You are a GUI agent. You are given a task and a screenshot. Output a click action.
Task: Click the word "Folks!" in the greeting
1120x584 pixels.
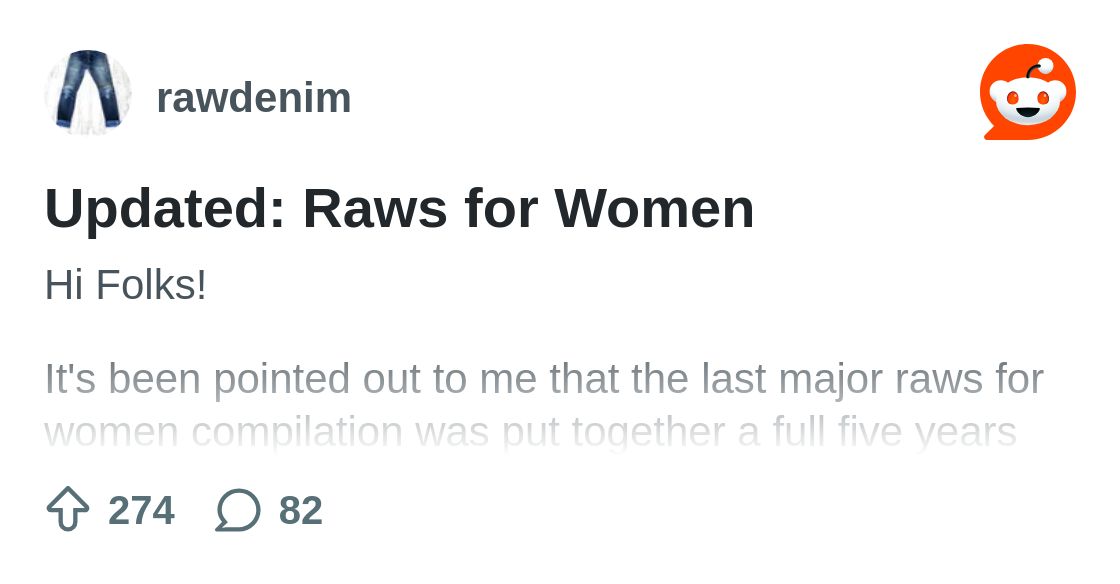click(x=151, y=286)
